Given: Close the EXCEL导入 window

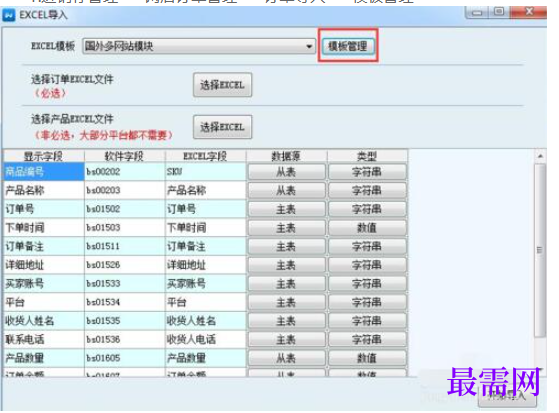Looking at the screenshot, I should point(529,12).
